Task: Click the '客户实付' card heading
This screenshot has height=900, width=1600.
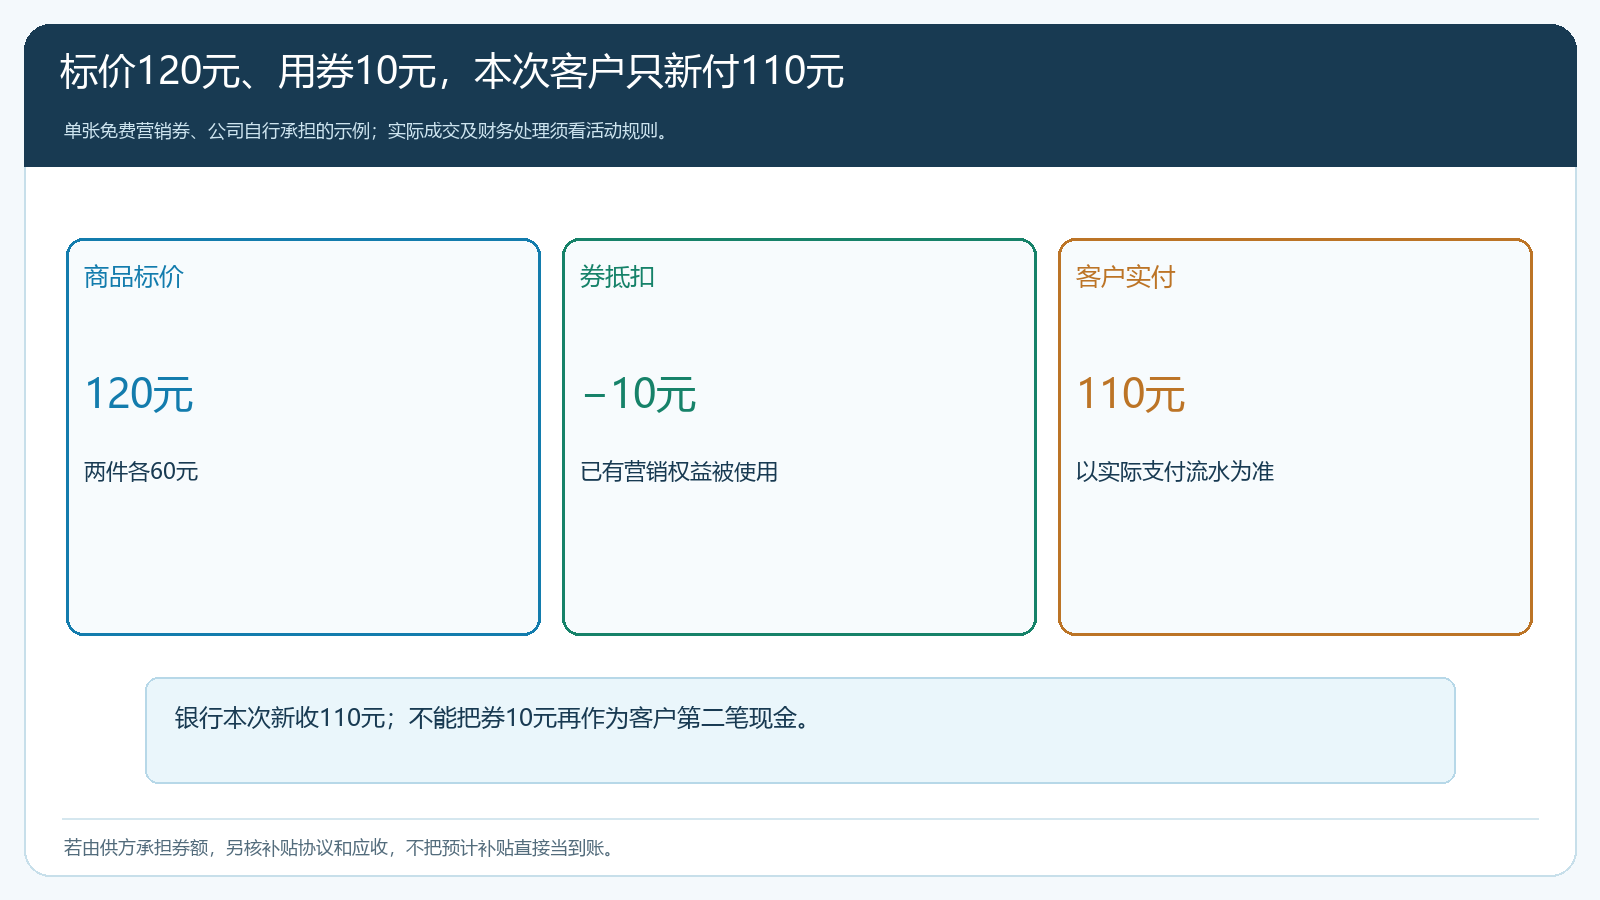Action: [1126, 277]
